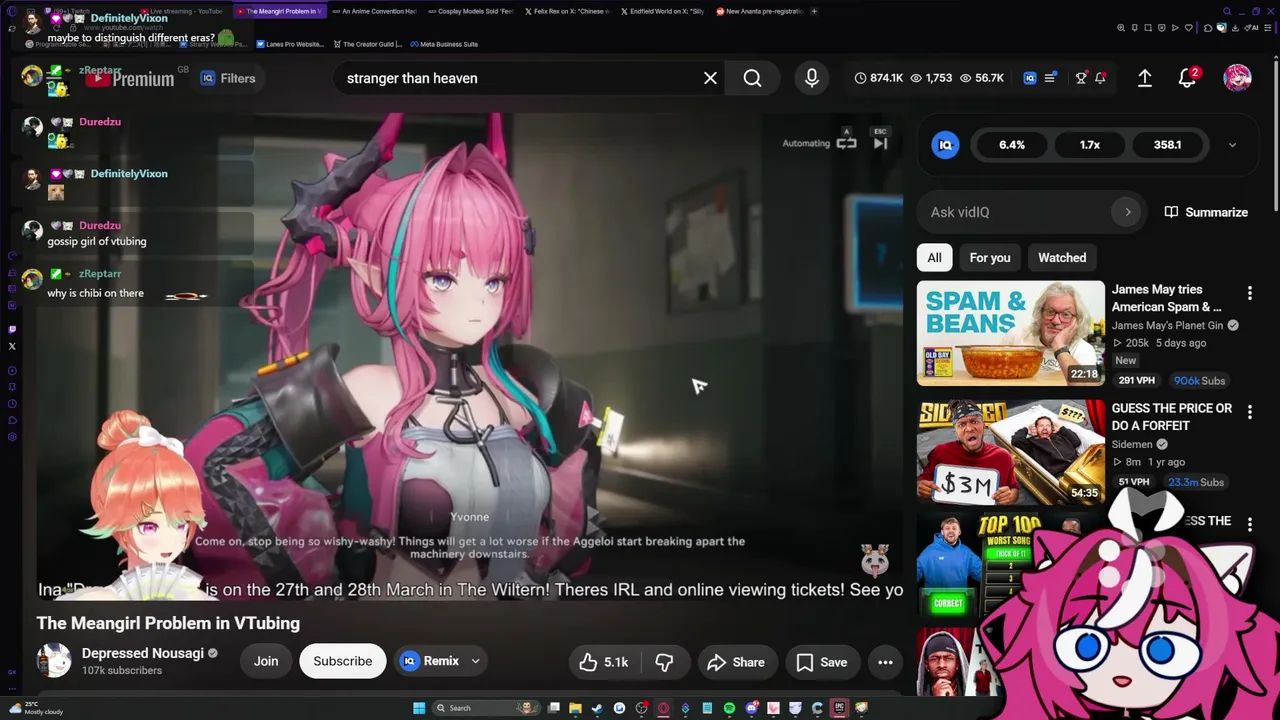This screenshot has height=720, width=1280.
Task: Open more options for James May video
Action: pos(1249,293)
